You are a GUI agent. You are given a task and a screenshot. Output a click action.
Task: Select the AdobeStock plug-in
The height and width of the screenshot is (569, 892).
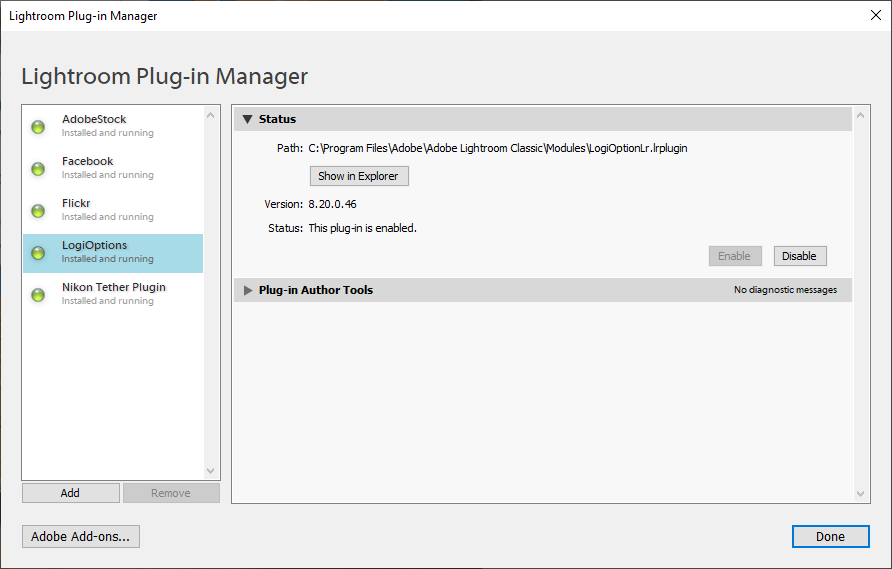point(113,126)
